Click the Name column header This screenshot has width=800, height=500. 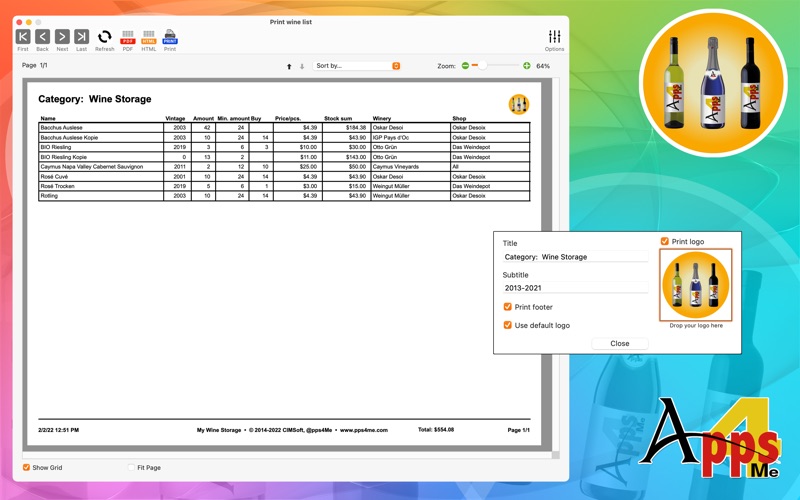(48, 118)
